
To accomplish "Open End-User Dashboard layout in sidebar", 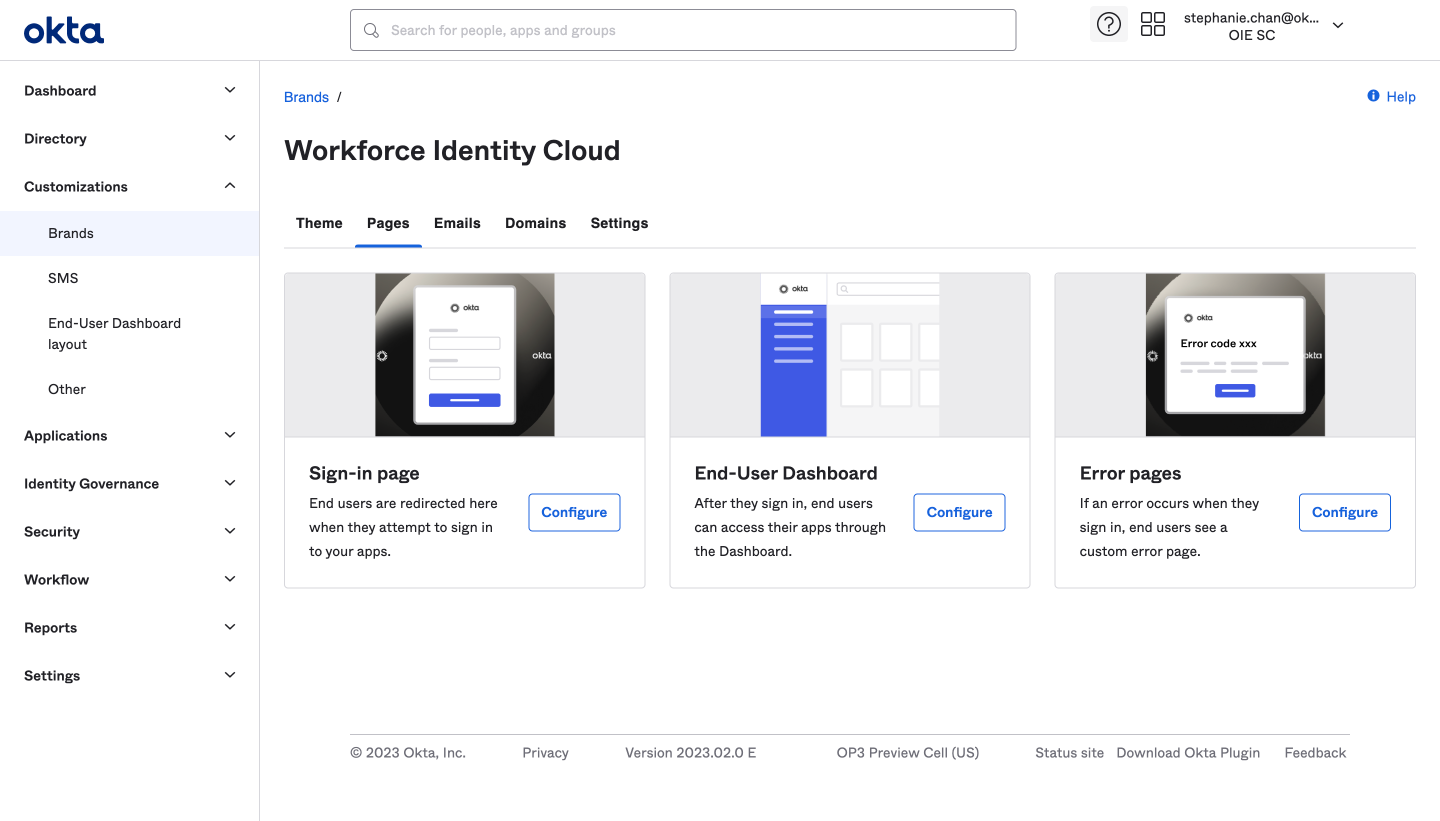I will coord(130,333).
